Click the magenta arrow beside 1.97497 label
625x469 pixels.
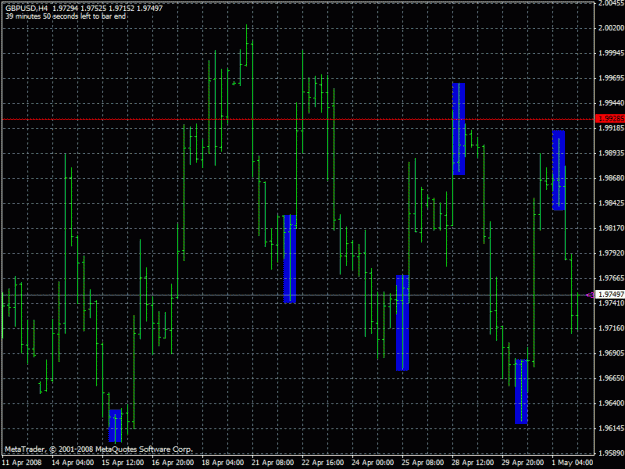coord(590,295)
